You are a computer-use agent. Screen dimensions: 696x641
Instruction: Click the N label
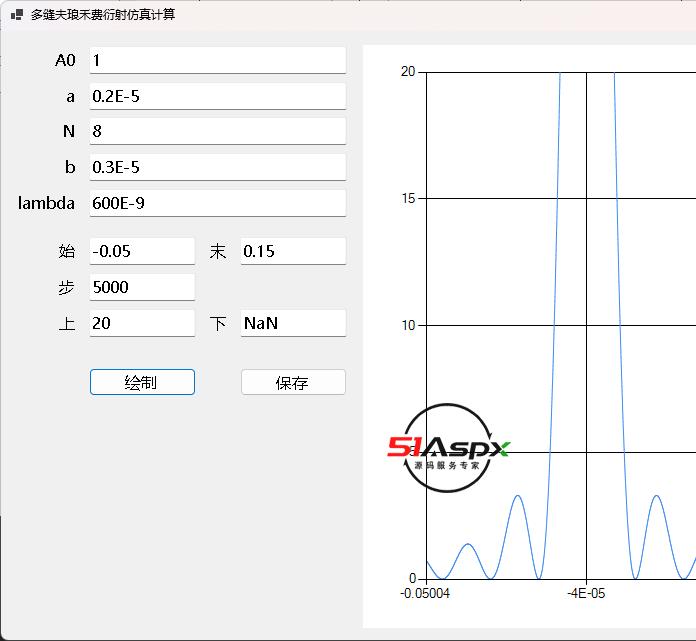click(x=69, y=131)
